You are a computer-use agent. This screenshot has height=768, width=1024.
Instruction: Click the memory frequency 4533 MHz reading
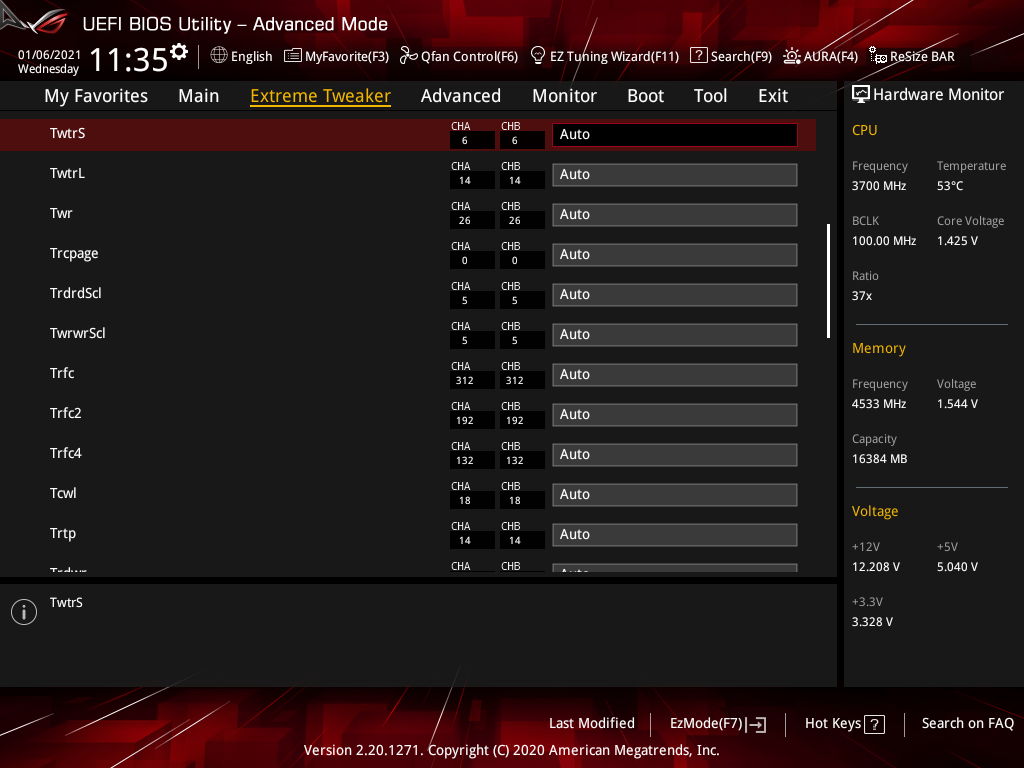[879, 404]
